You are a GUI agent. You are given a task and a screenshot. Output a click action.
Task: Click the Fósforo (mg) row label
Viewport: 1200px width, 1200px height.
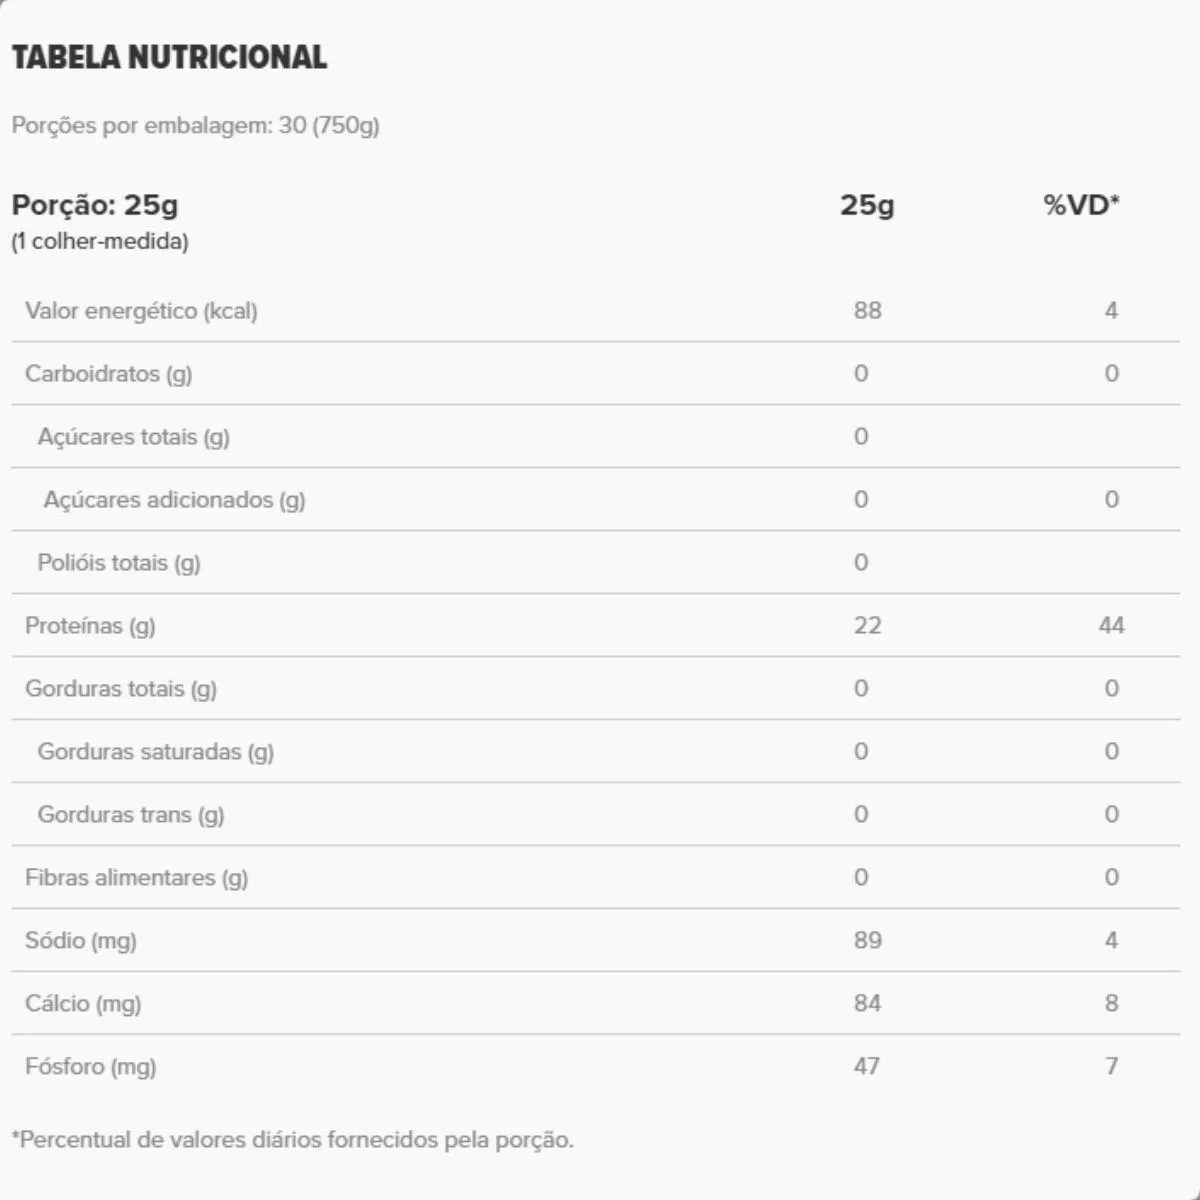point(91,1067)
